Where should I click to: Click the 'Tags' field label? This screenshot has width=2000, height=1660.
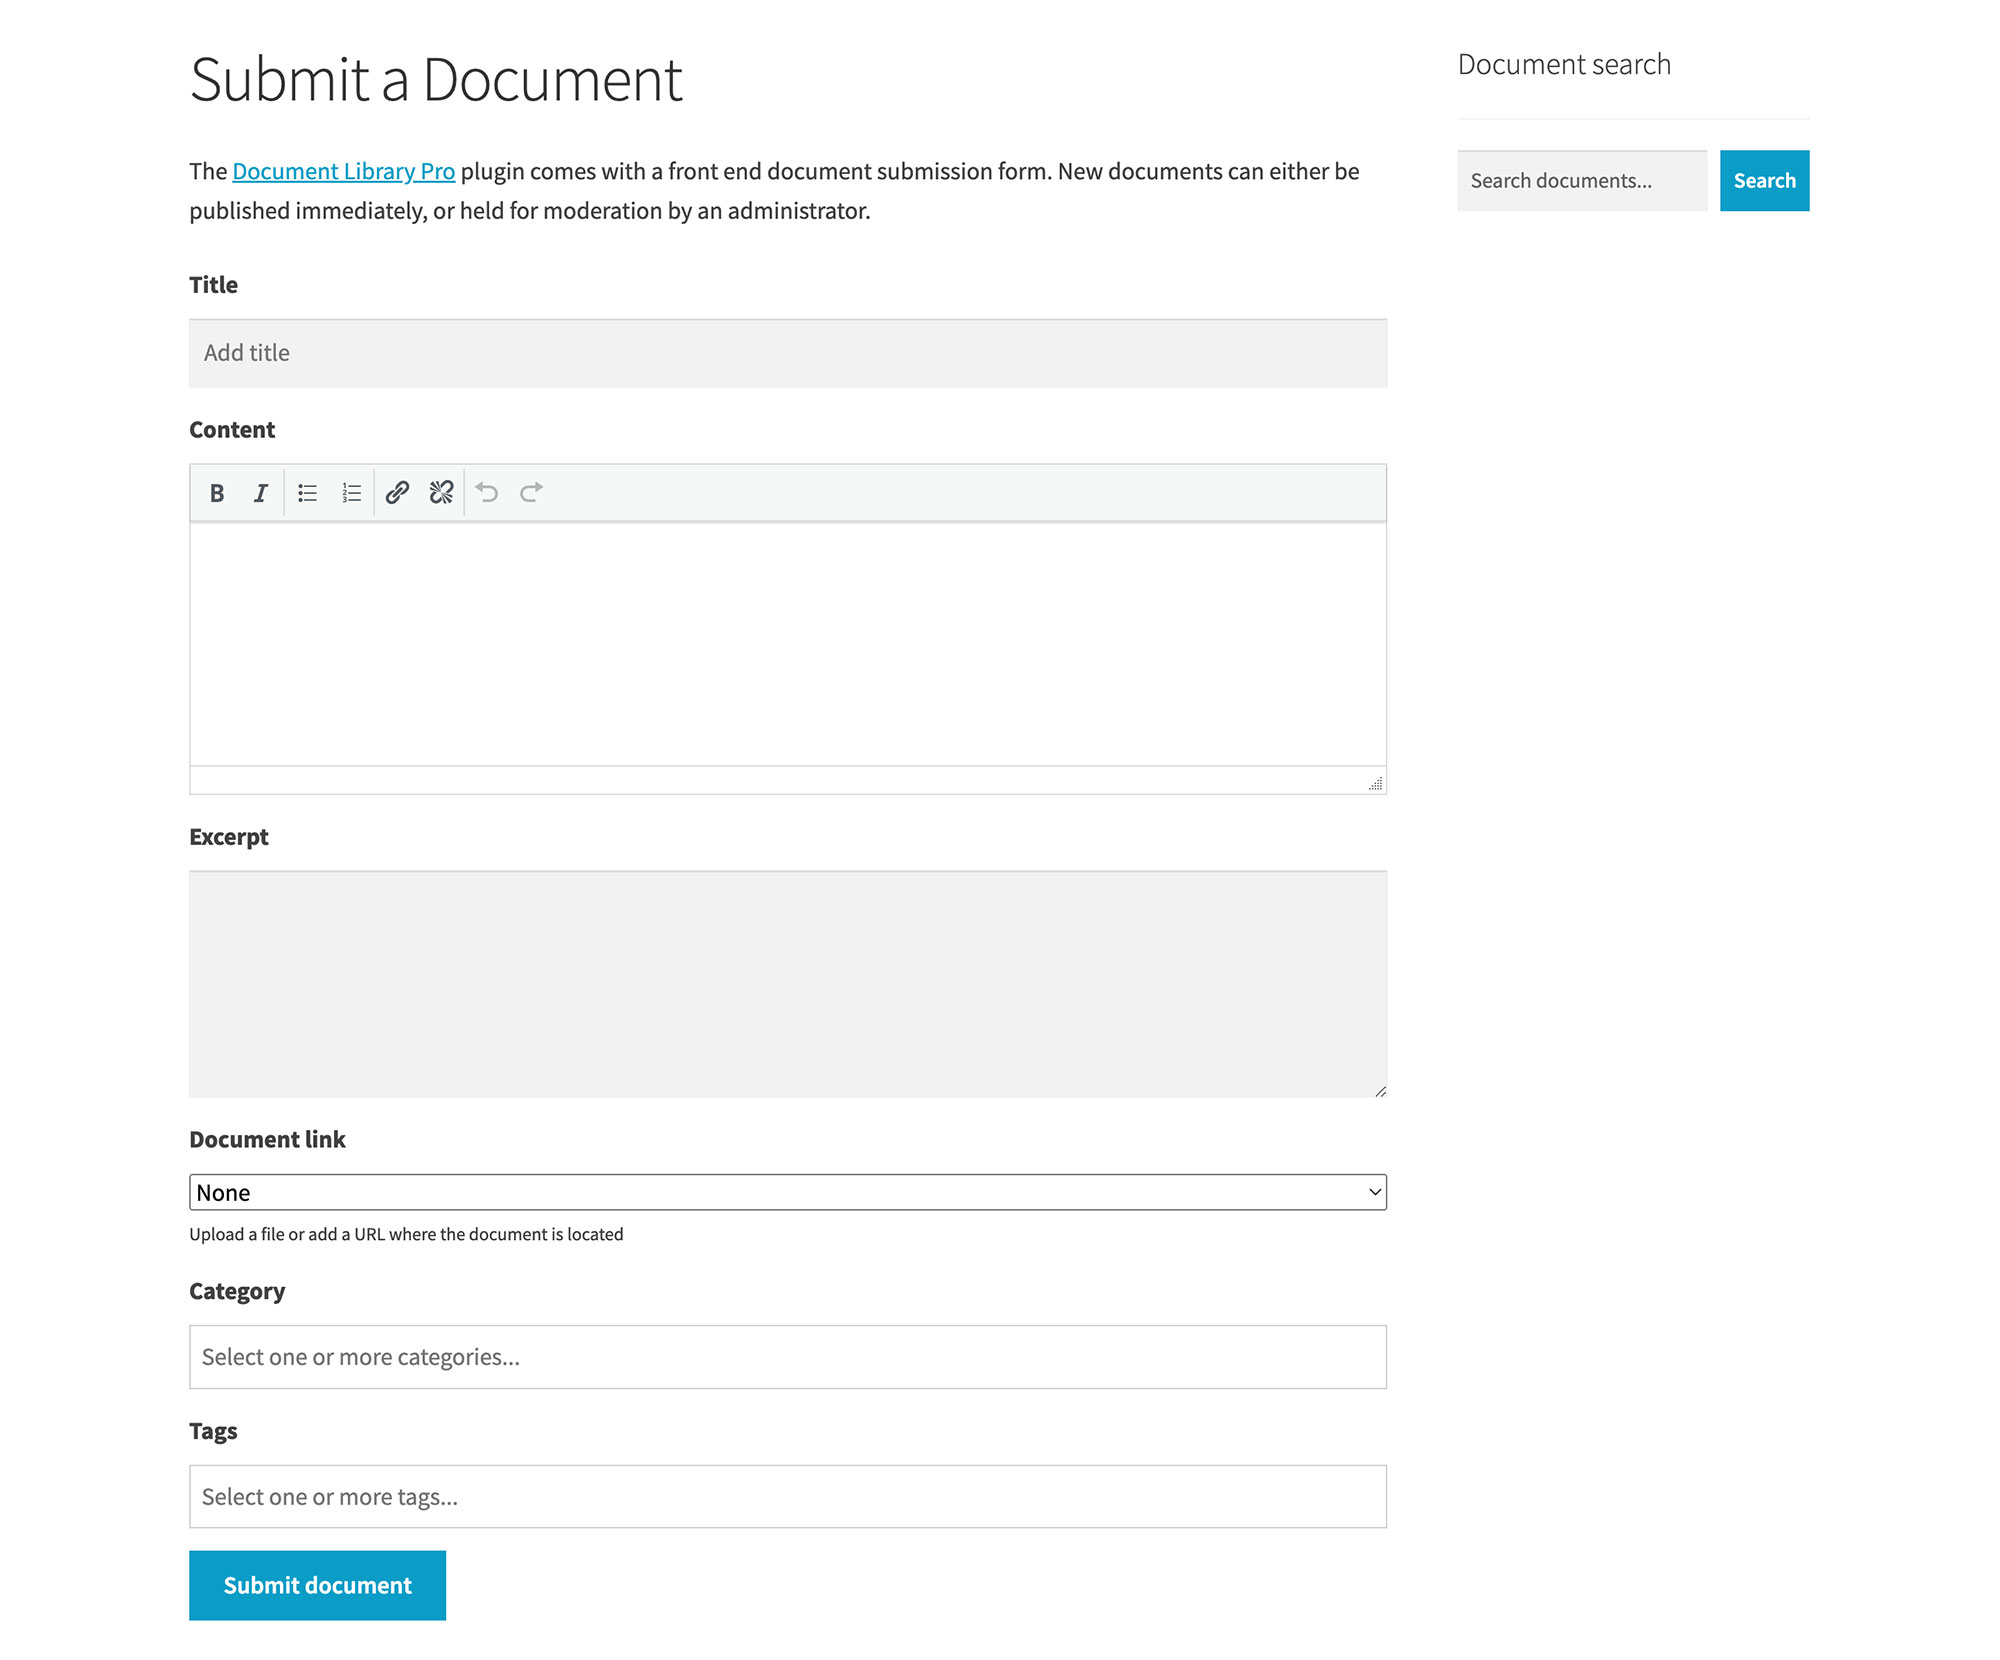coord(213,1432)
